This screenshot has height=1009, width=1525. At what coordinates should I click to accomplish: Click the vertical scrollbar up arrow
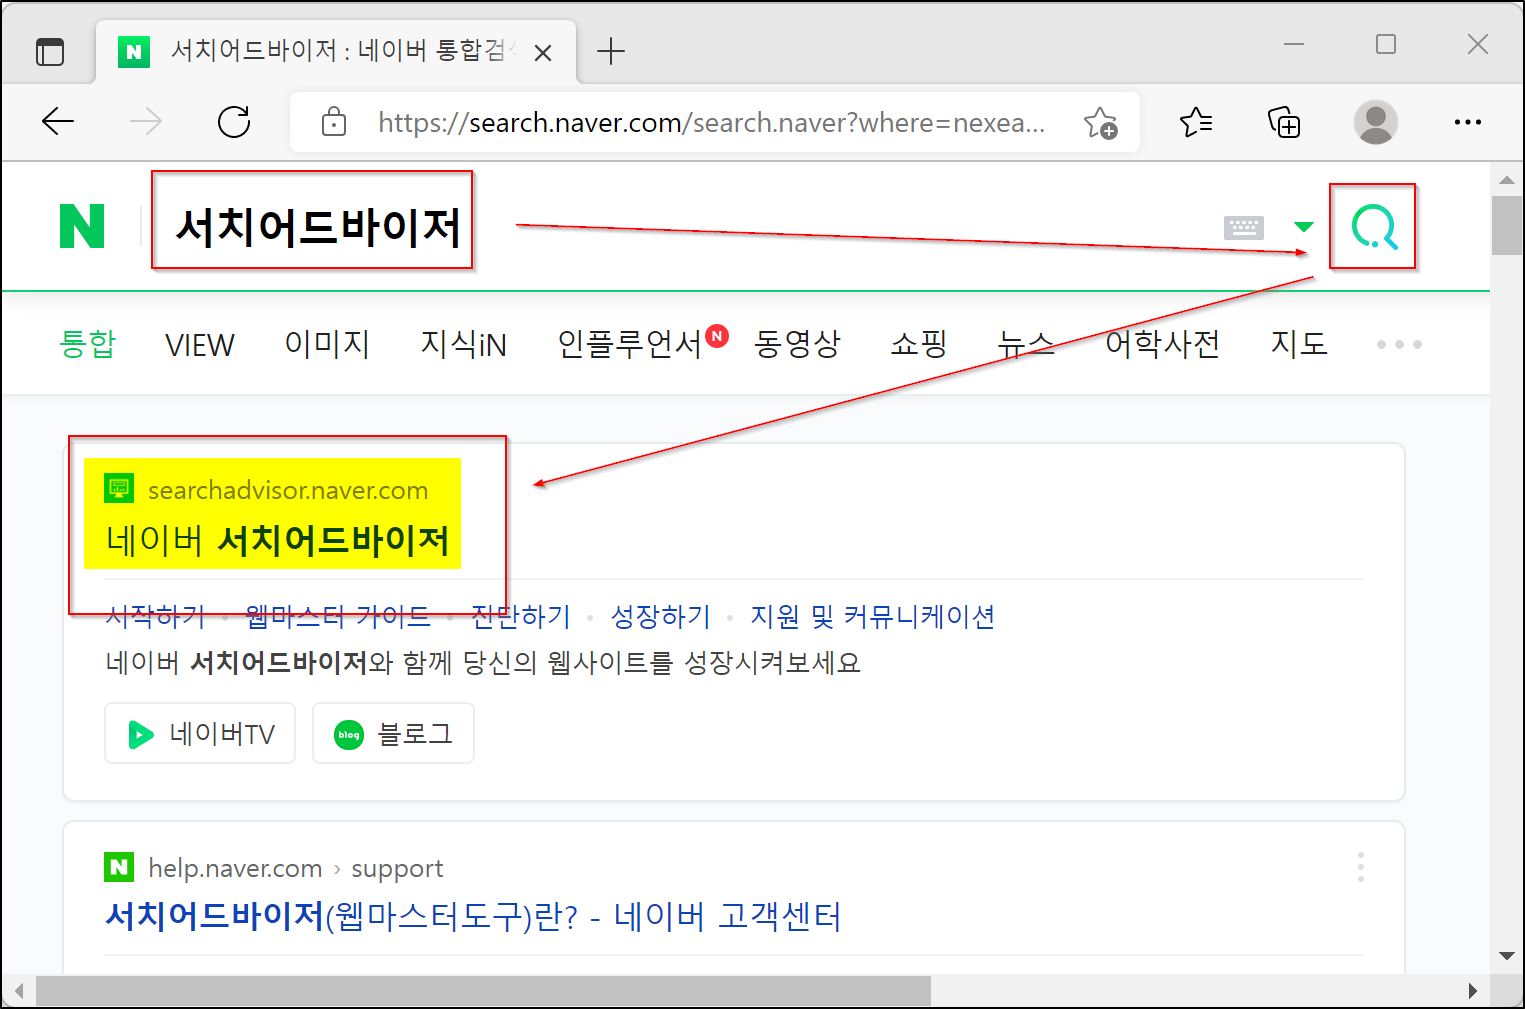[1507, 180]
